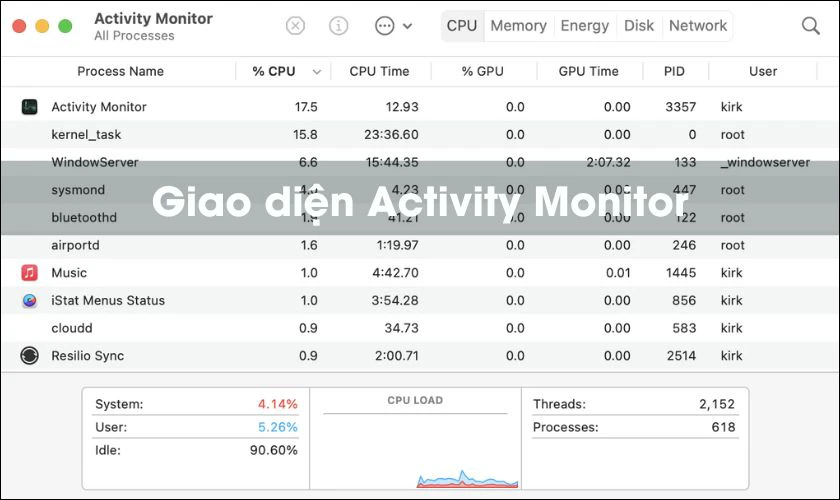Click PID value 2514

(681, 356)
